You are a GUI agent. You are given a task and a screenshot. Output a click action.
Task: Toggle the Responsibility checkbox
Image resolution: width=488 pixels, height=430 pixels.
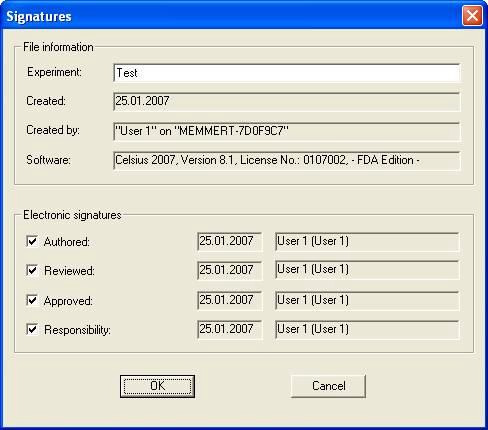tap(32, 329)
